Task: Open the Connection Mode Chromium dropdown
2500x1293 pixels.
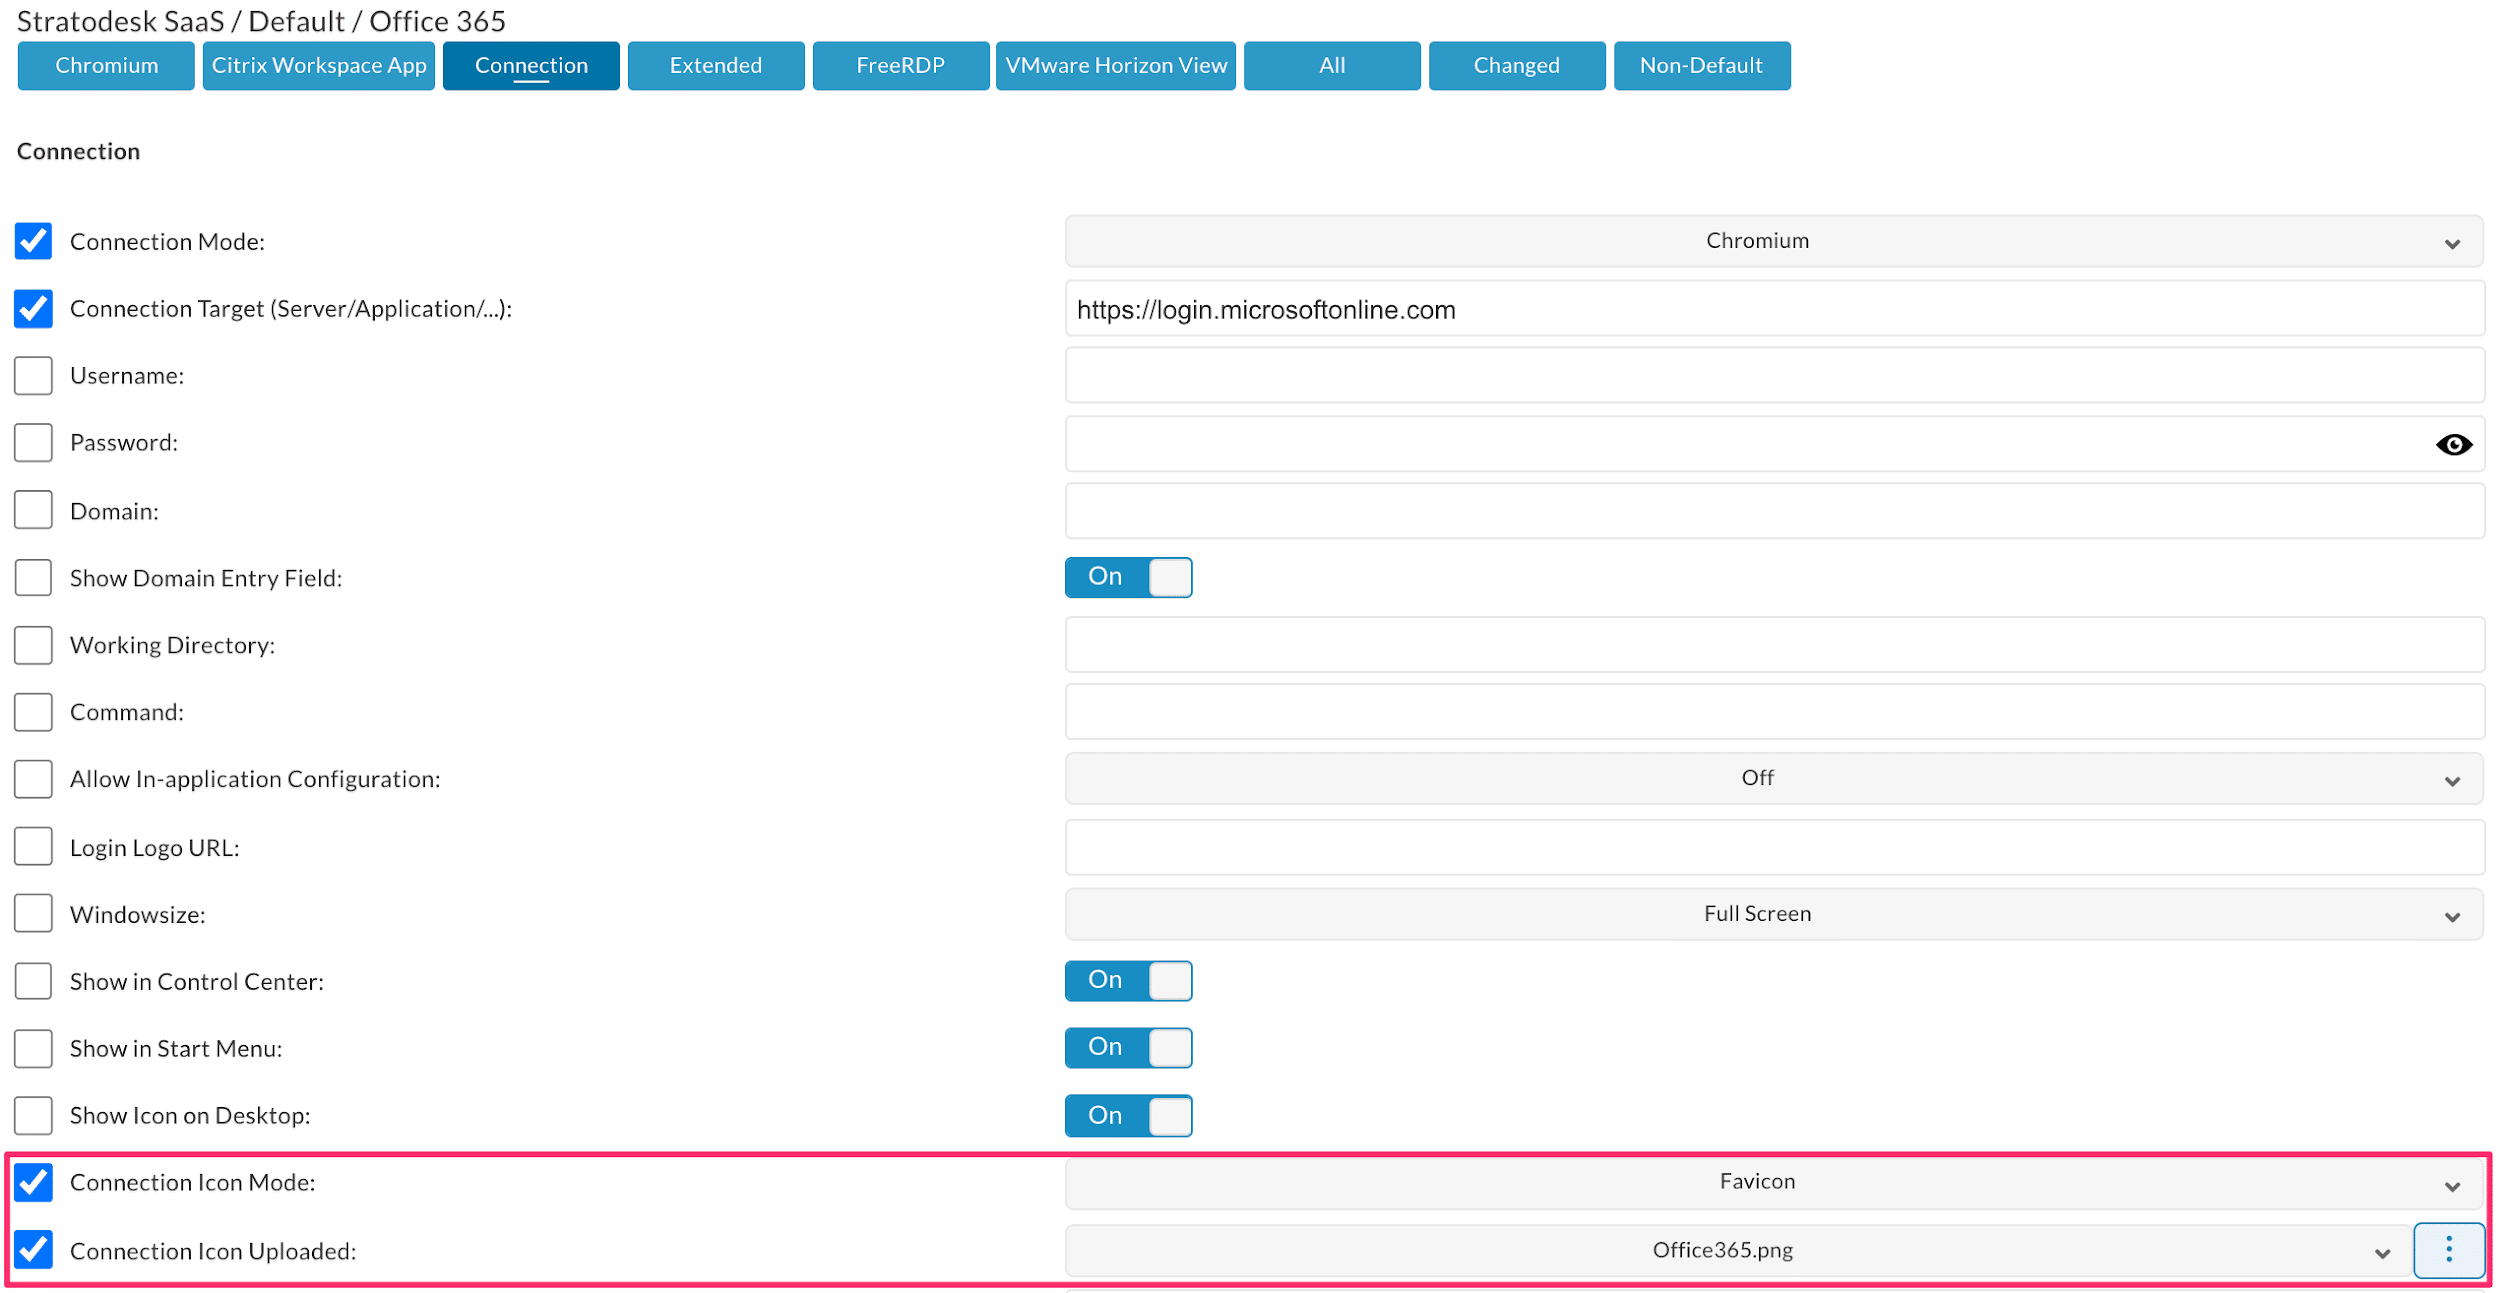Action: coord(1773,241)
